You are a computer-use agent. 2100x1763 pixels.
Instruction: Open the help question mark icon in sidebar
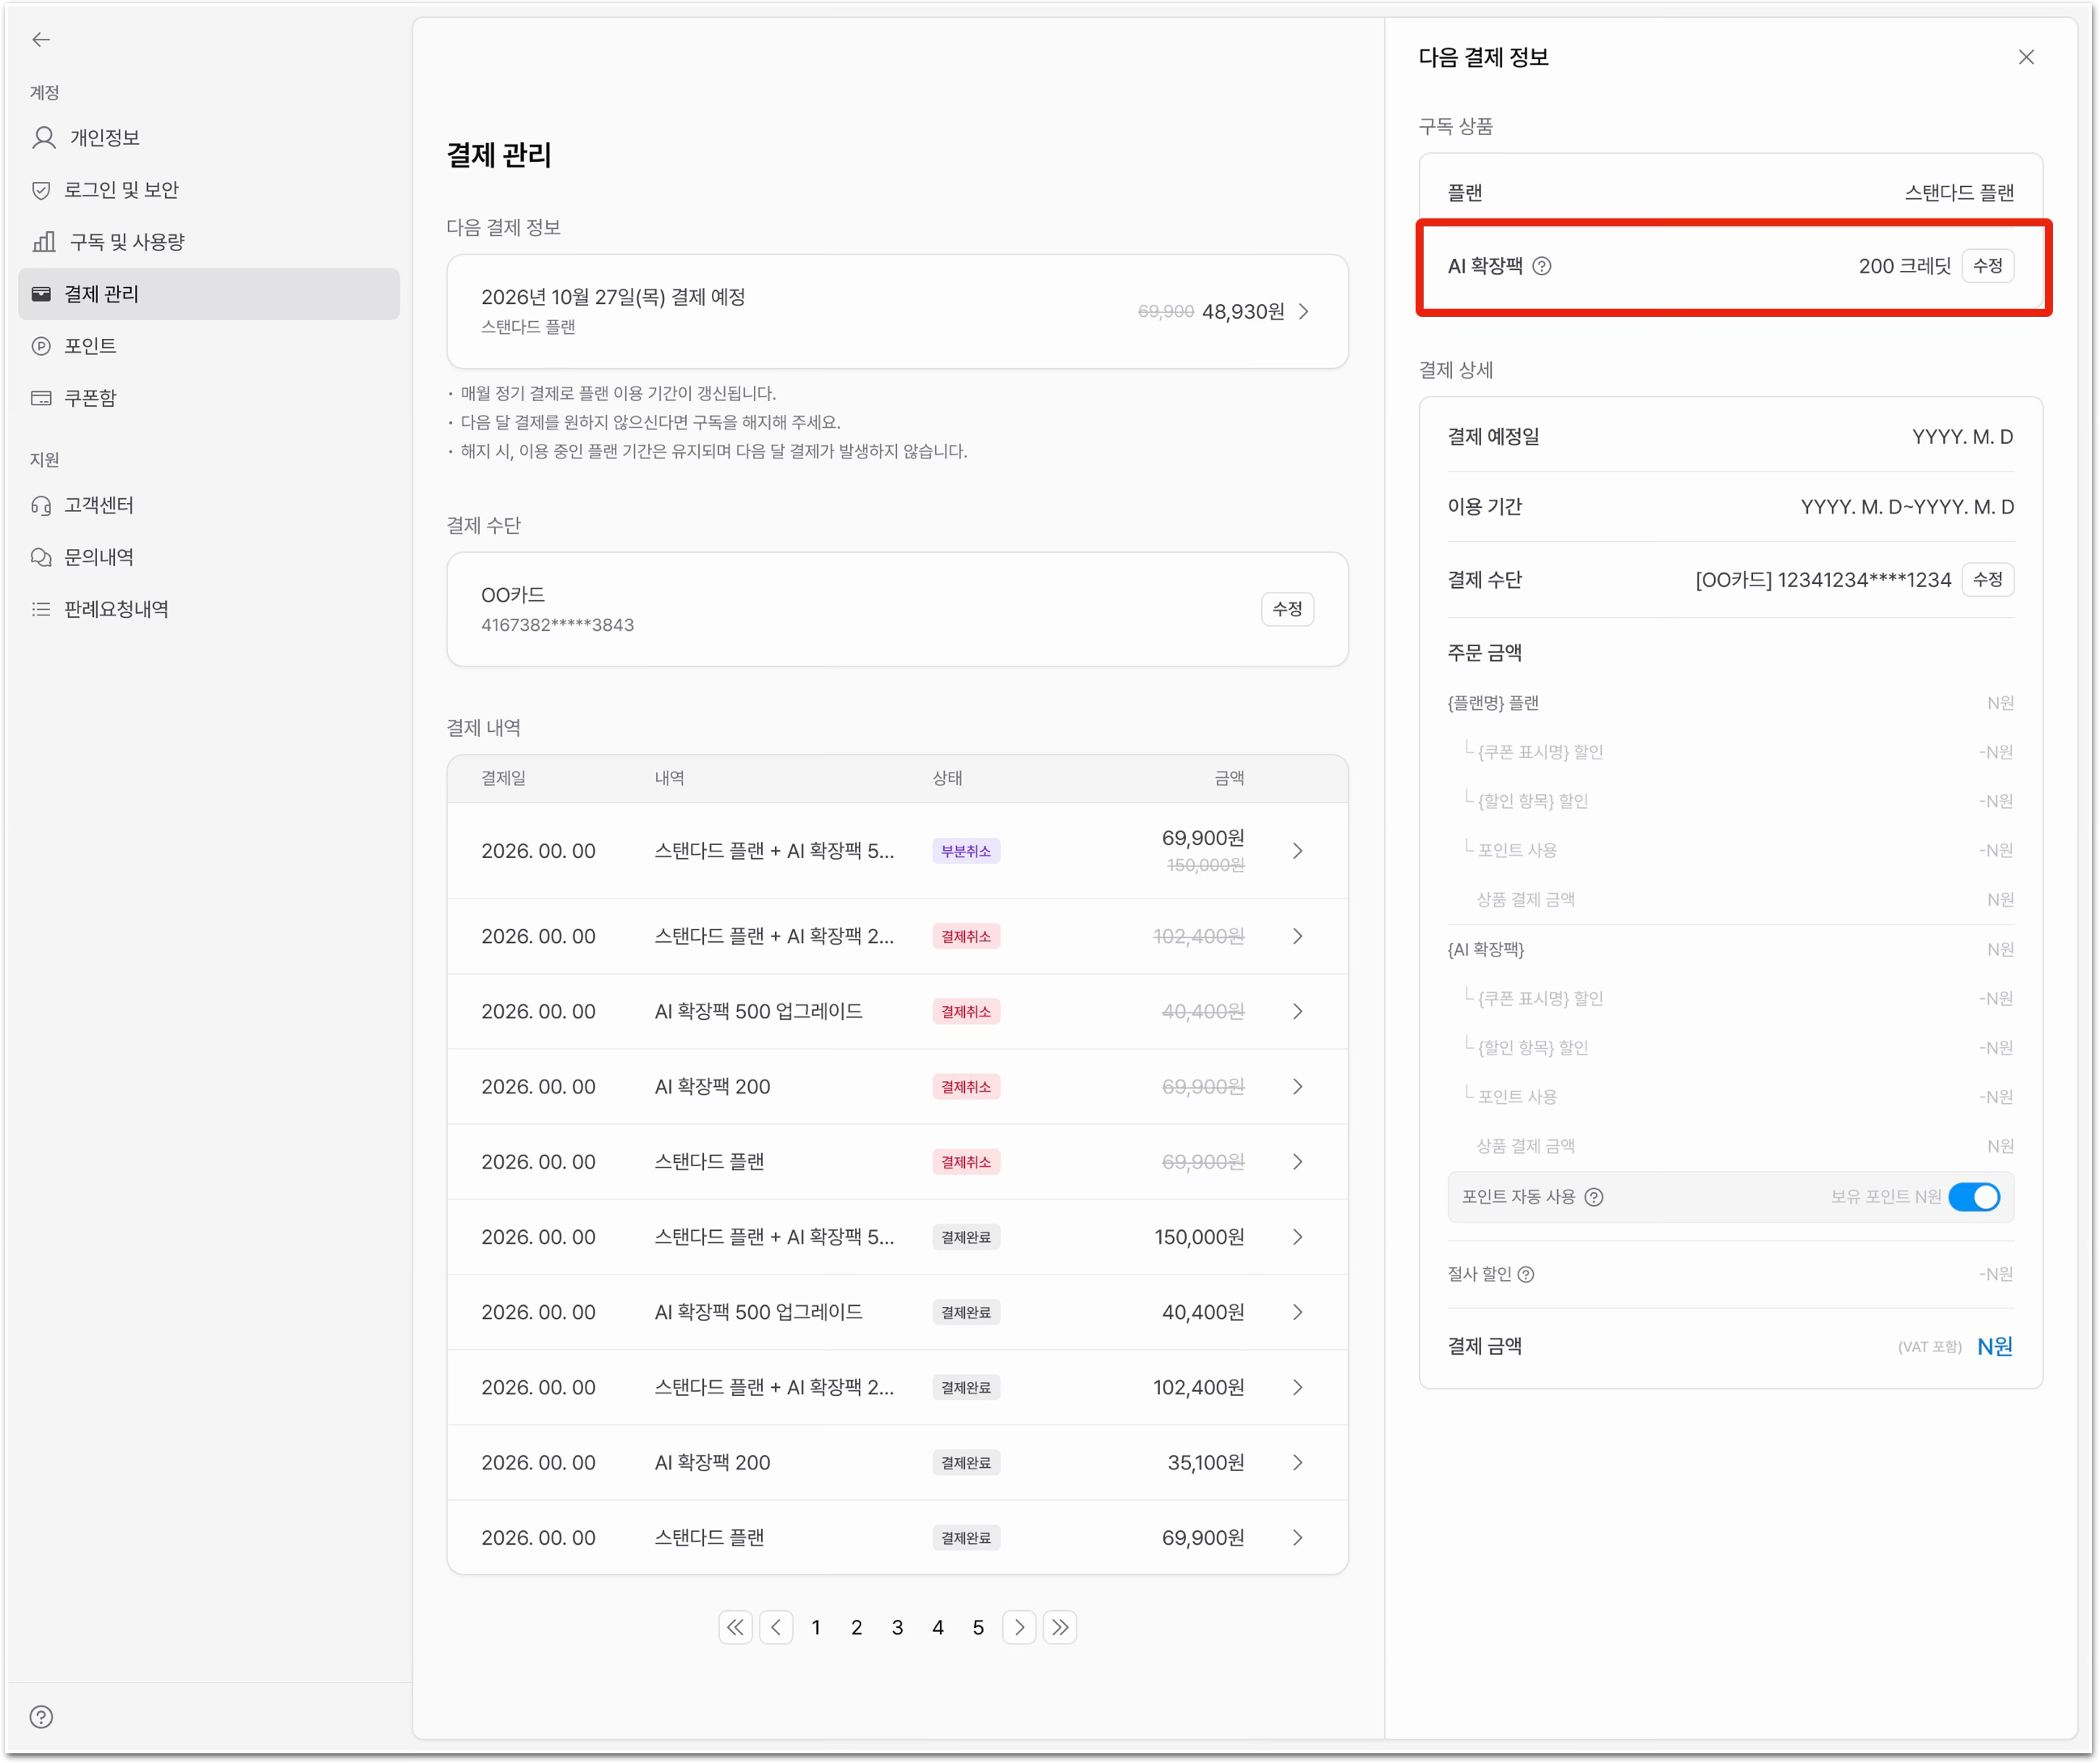coord(41,1717)
